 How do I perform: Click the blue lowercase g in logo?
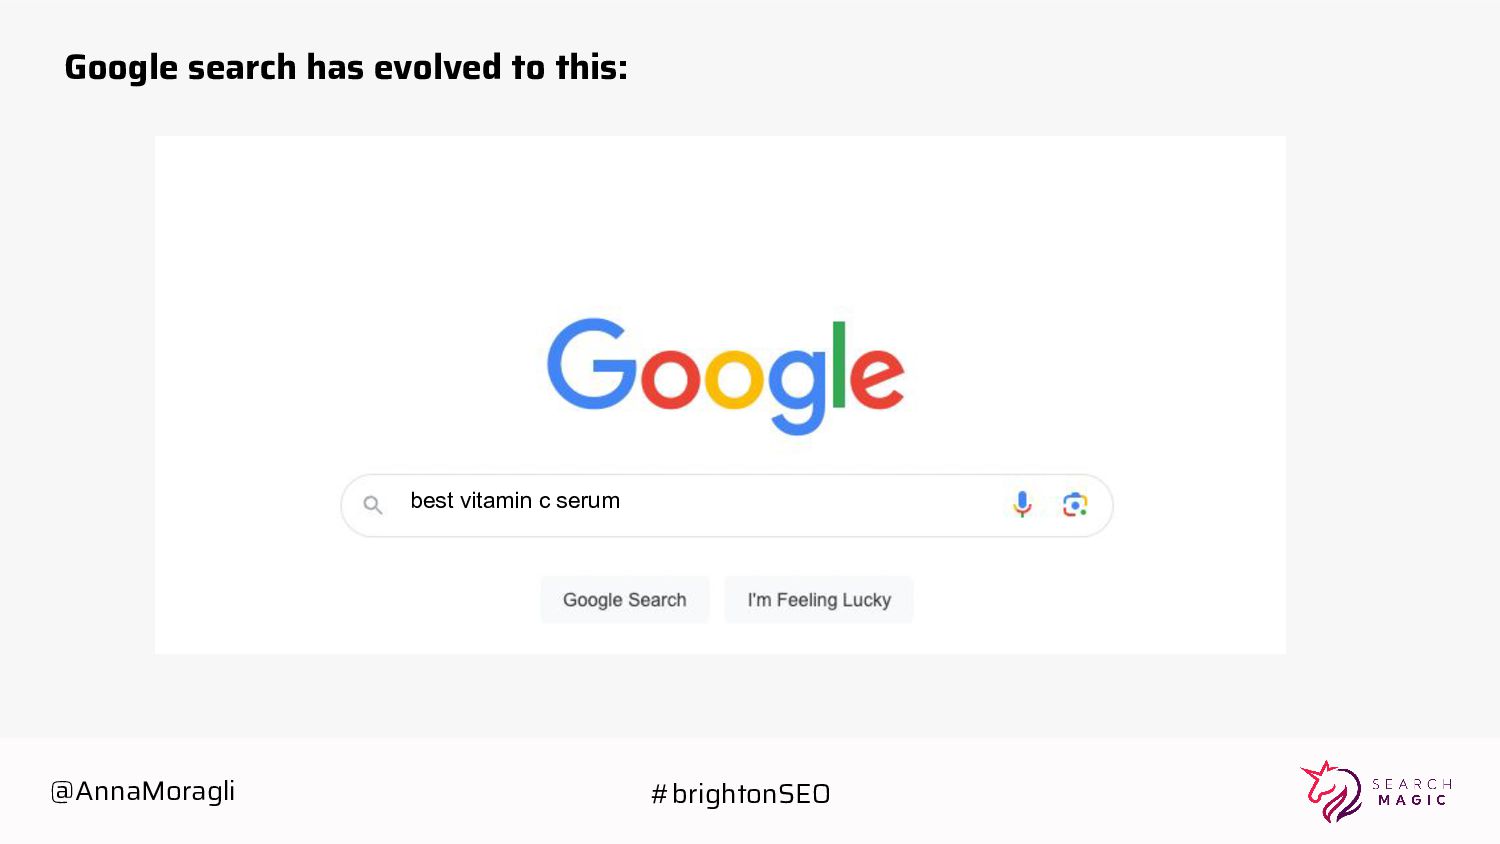(x=797, y=388)
